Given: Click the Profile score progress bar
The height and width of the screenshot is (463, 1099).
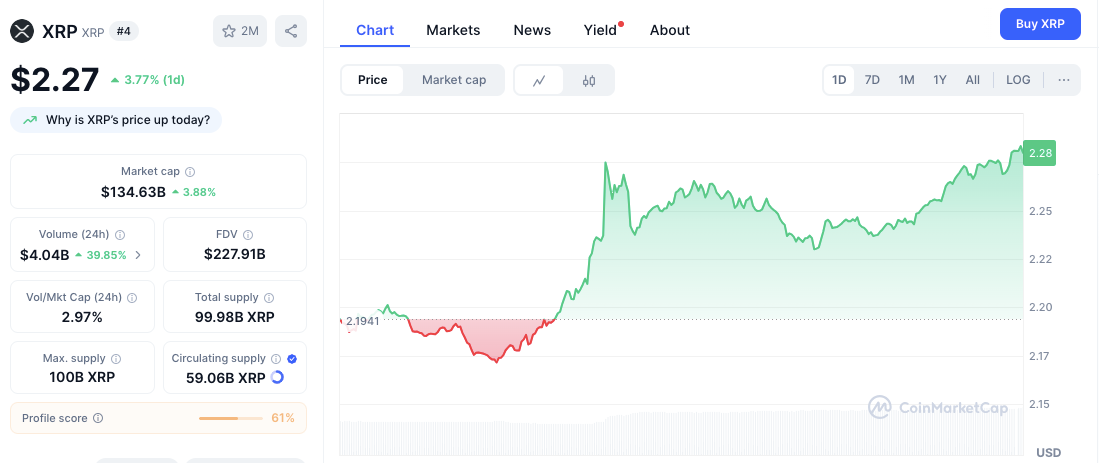Looking at the screenshot, I should coord(231,418).
